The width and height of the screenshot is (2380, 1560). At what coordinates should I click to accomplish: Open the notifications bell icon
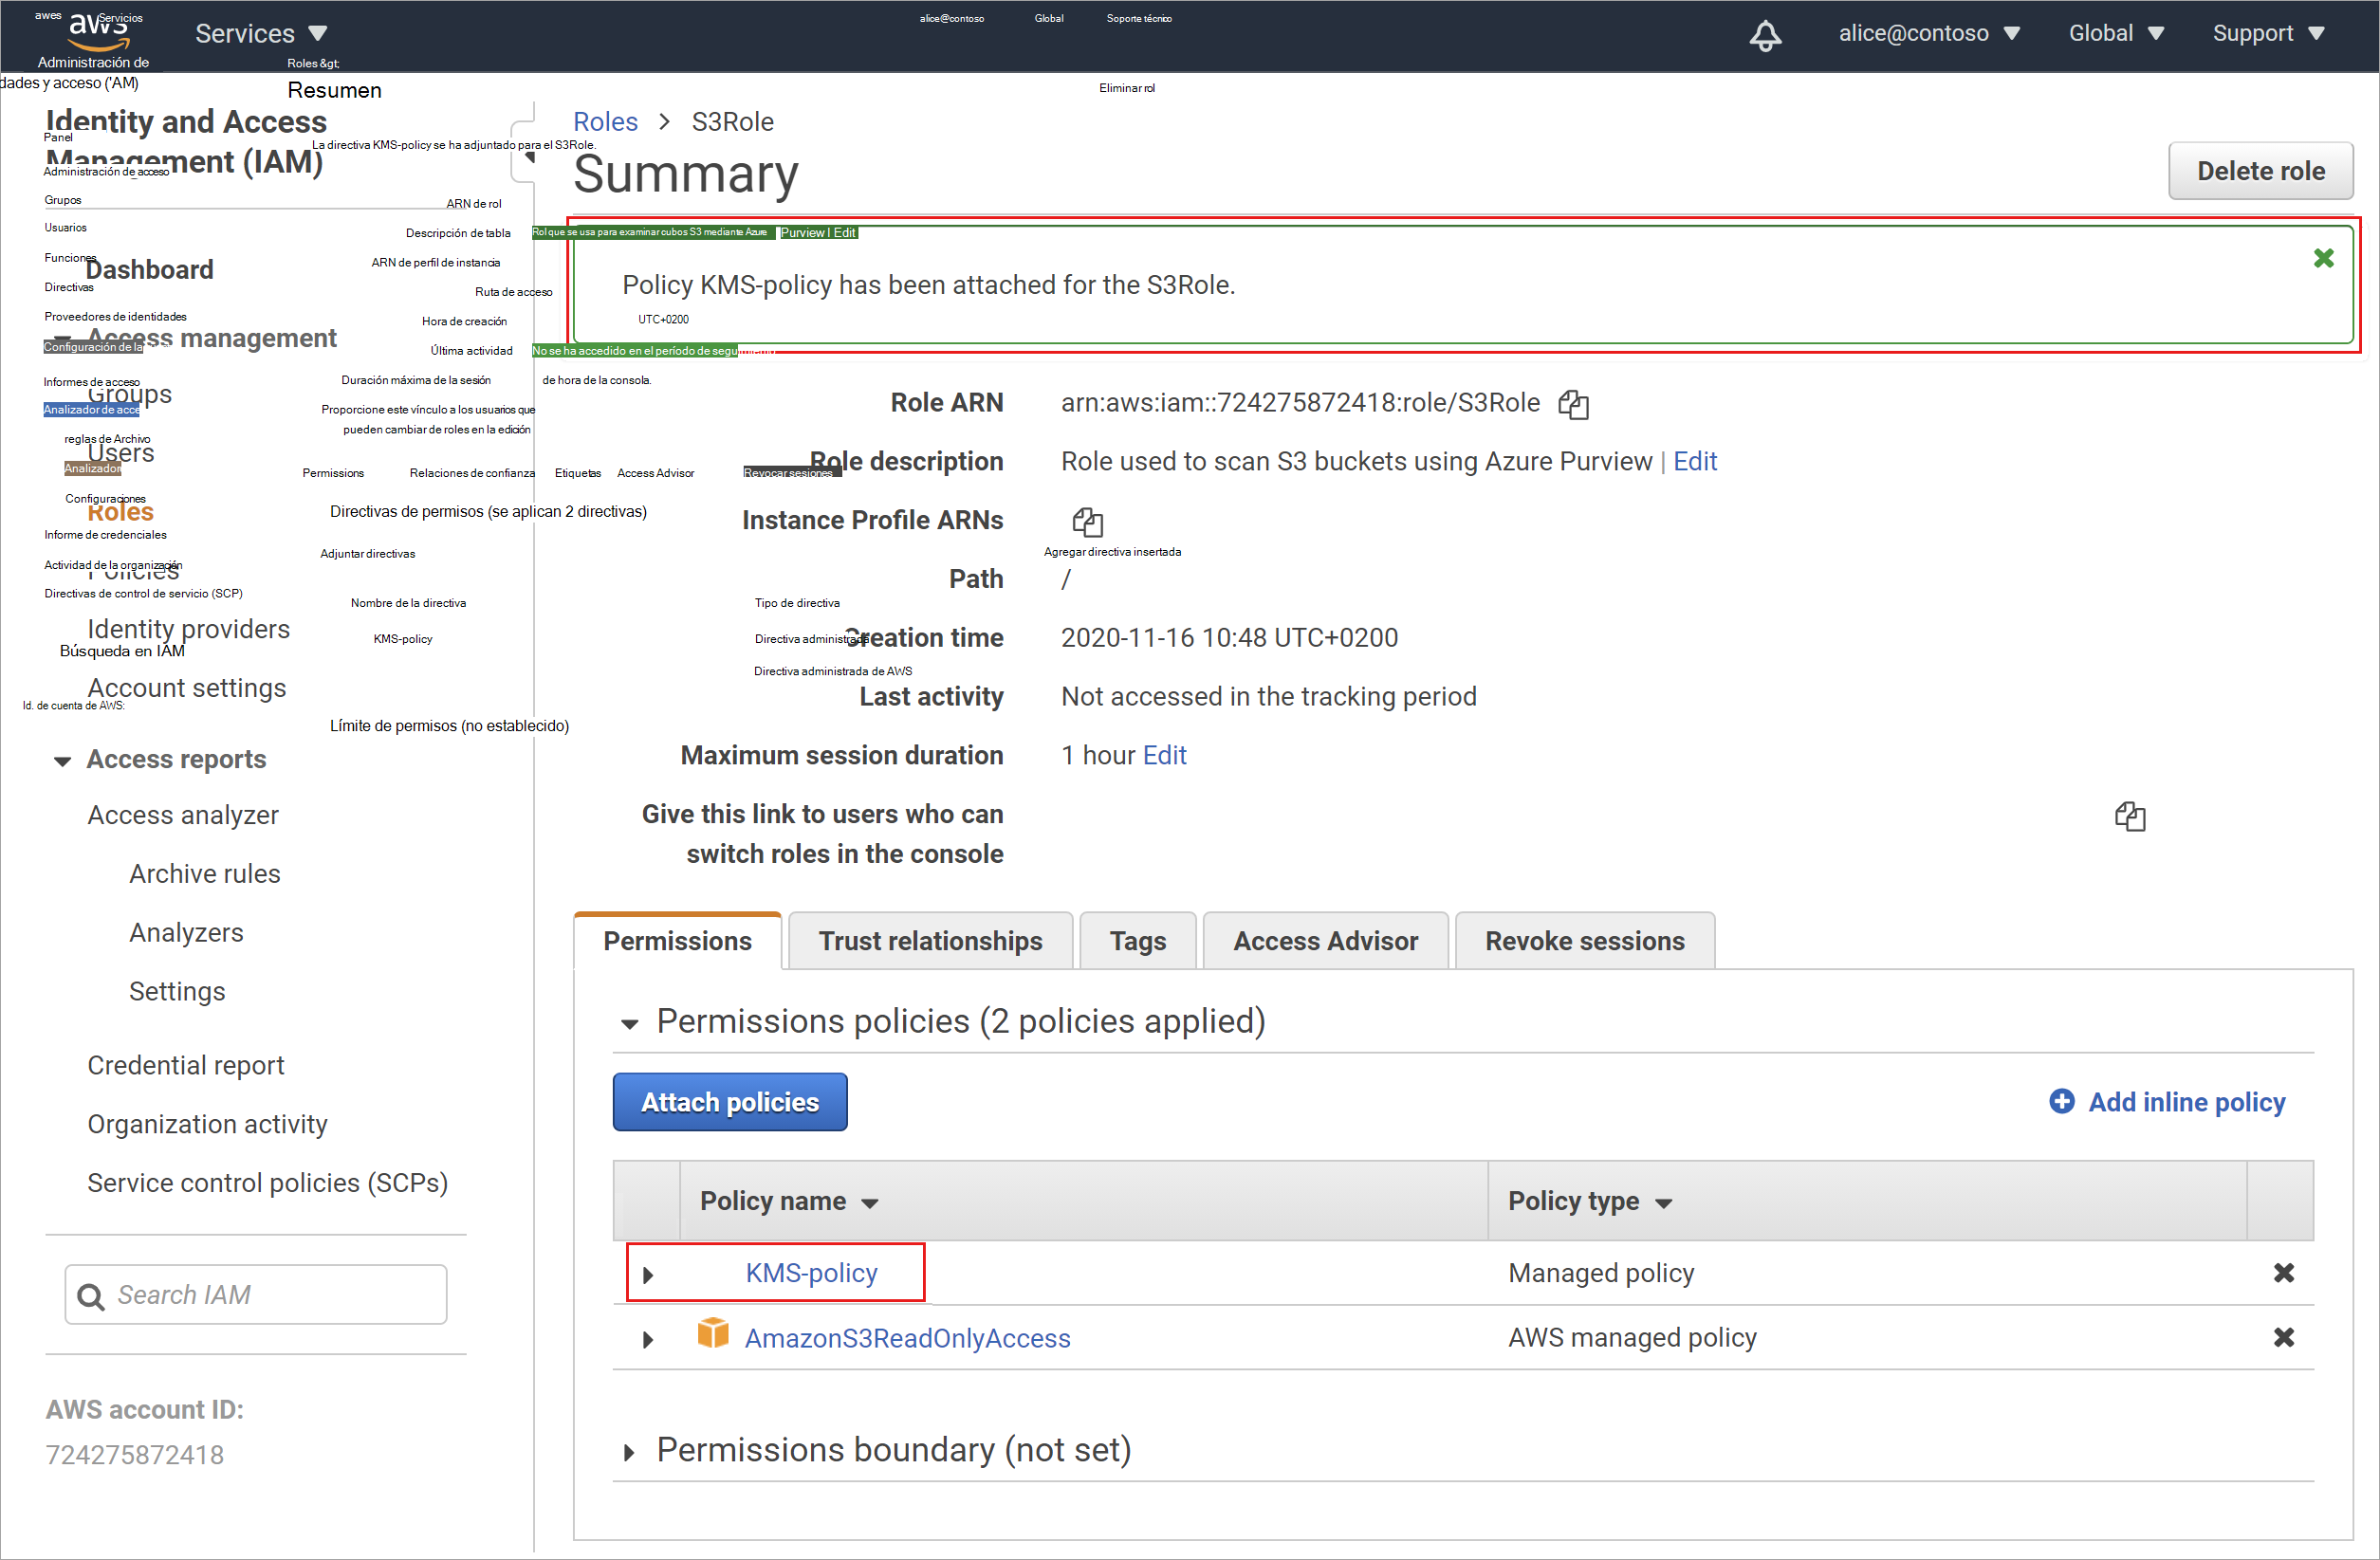coord(1765,34)
